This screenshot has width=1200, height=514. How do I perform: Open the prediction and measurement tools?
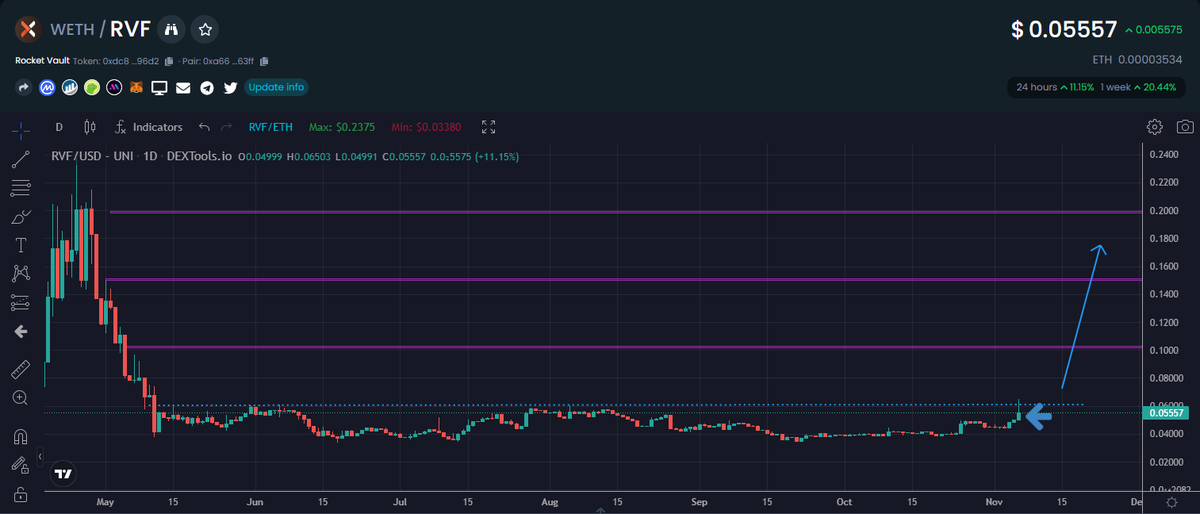pyautogui.click(x=20, y=302)
